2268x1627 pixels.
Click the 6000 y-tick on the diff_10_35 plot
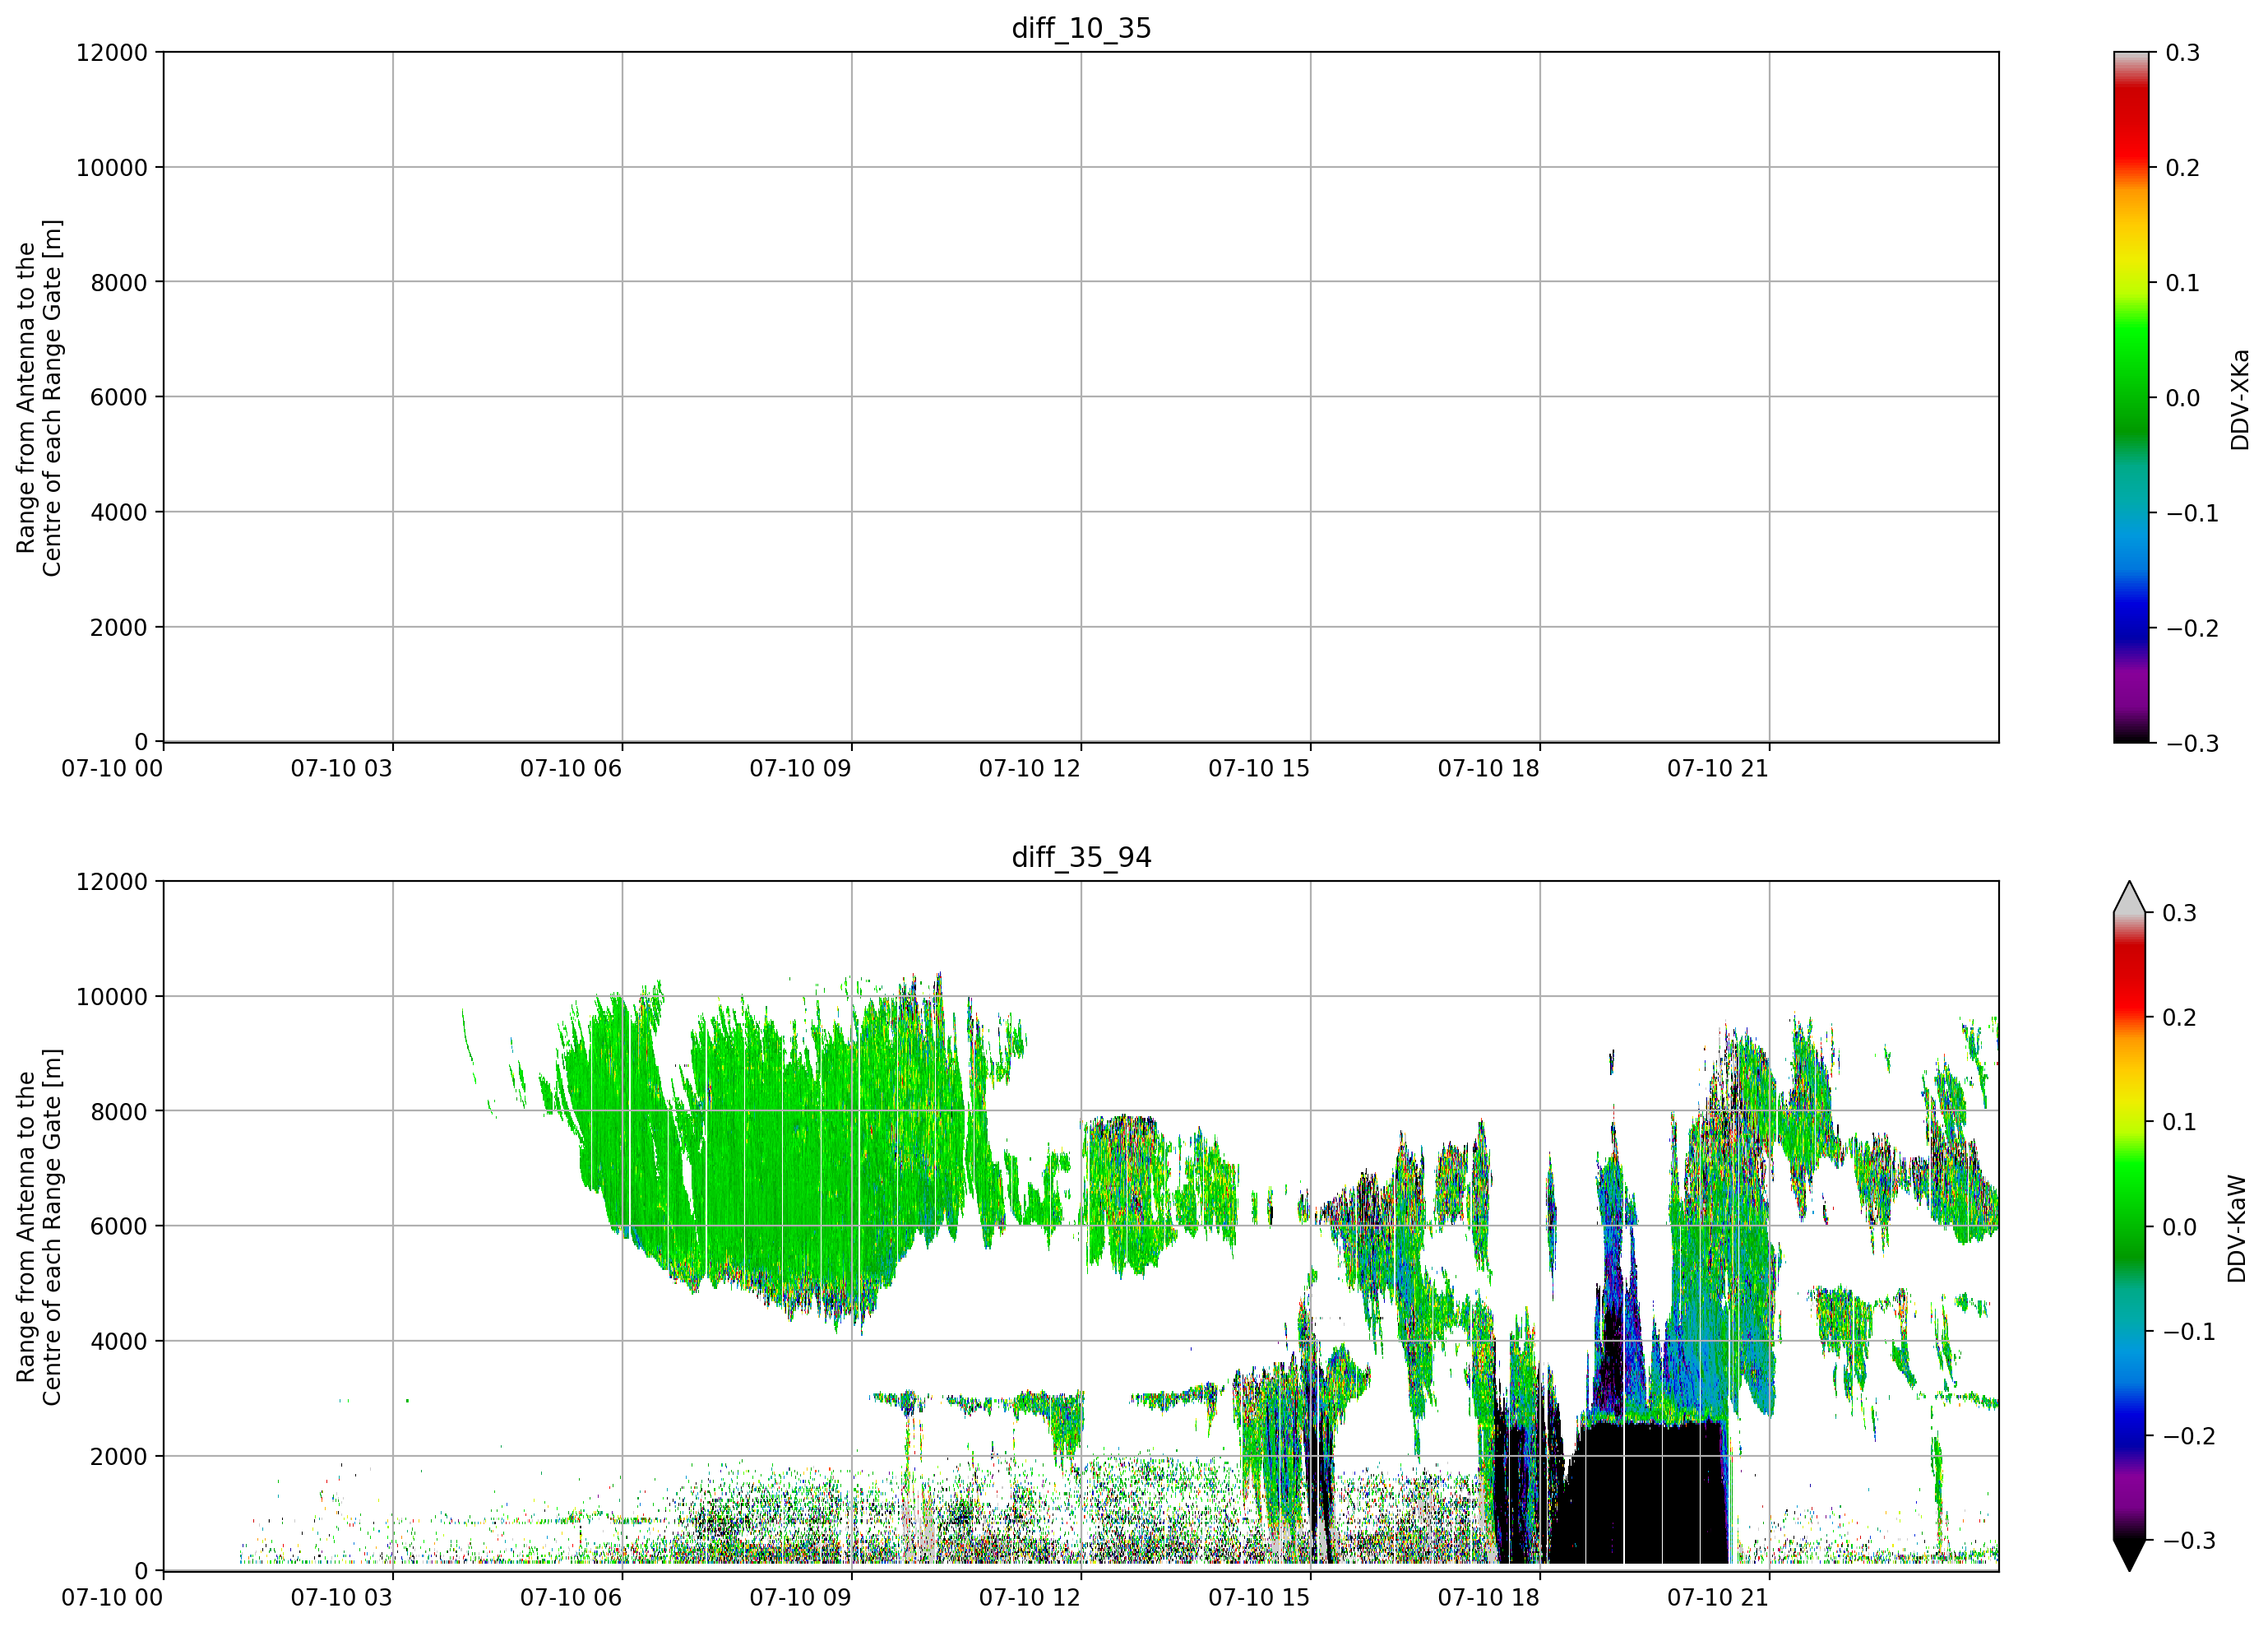[119, 397]
